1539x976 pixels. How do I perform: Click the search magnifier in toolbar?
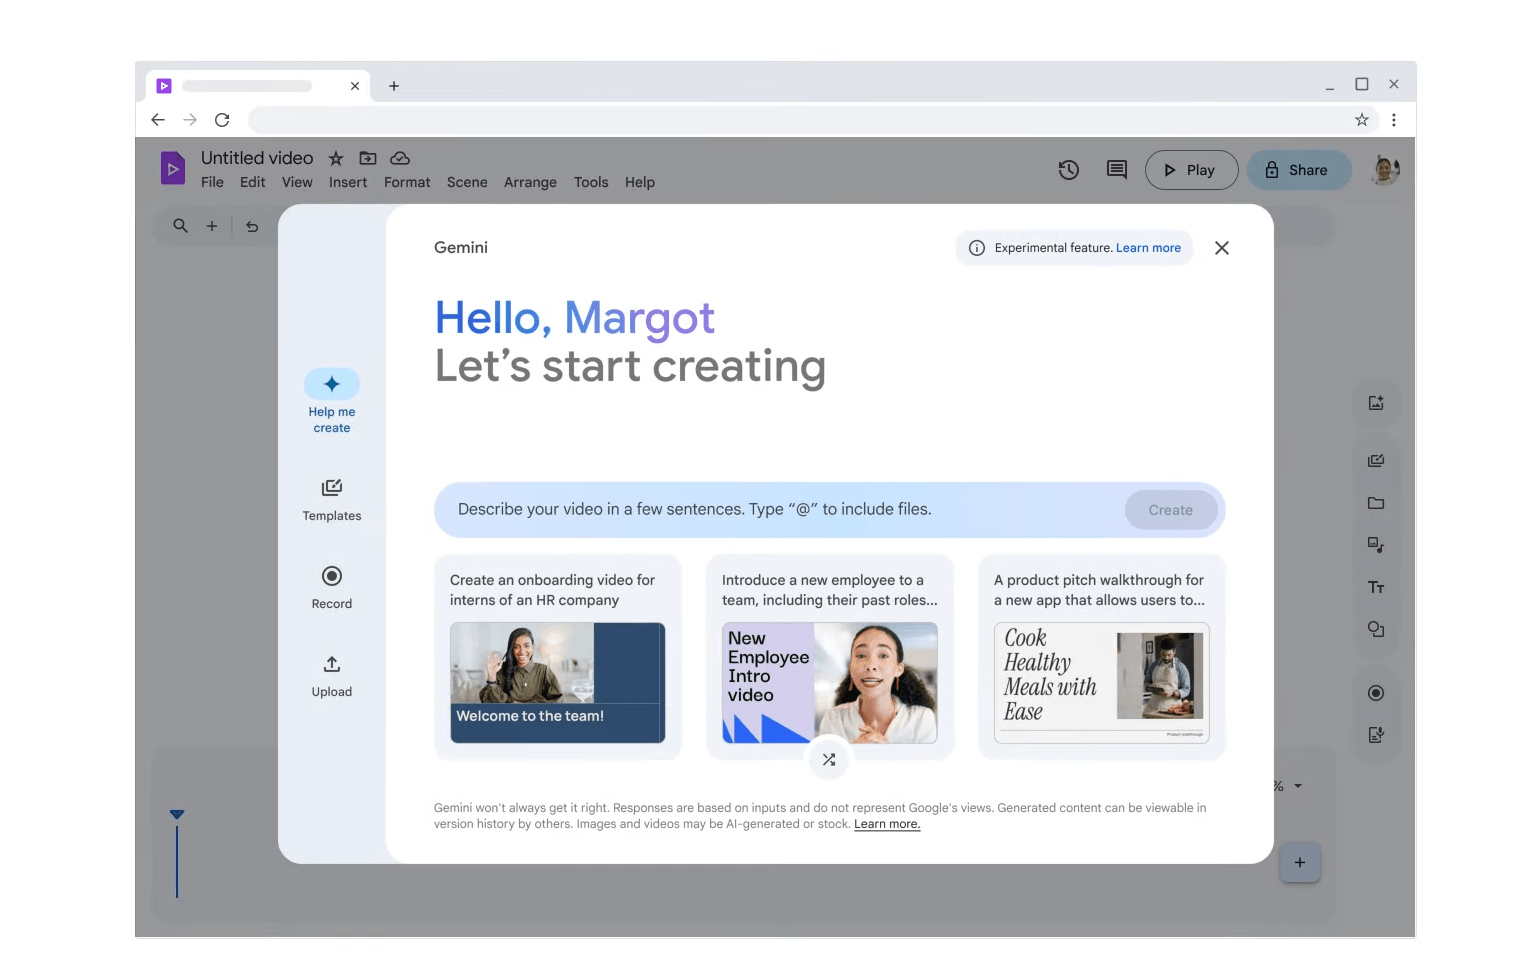coord(180,226)
